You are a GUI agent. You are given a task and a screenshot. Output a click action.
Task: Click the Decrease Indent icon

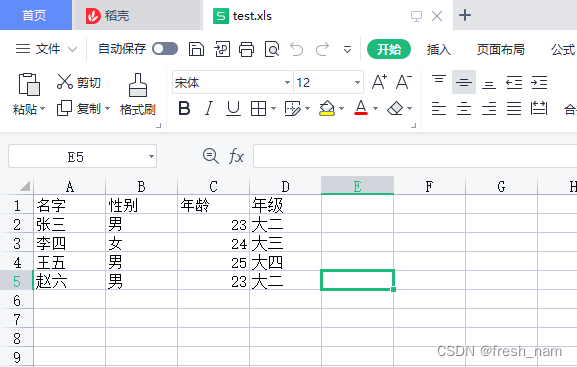point(514,82)
